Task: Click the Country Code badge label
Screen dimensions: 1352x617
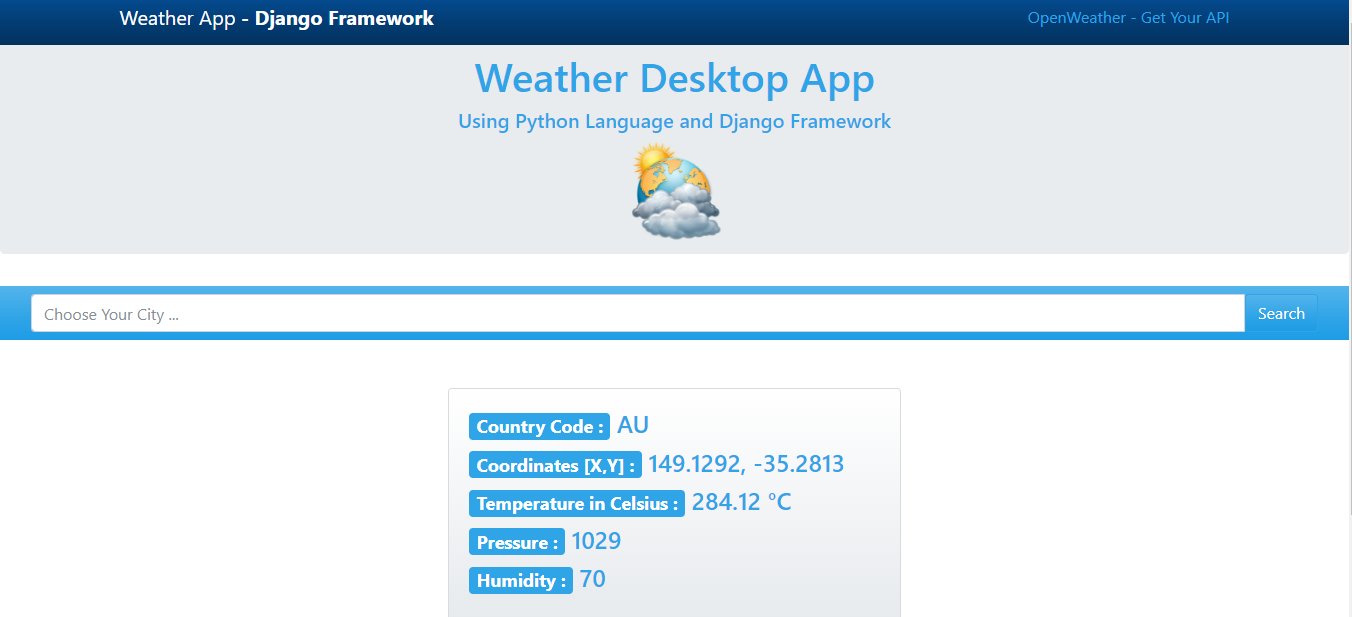Action: (x=539, y=427)
